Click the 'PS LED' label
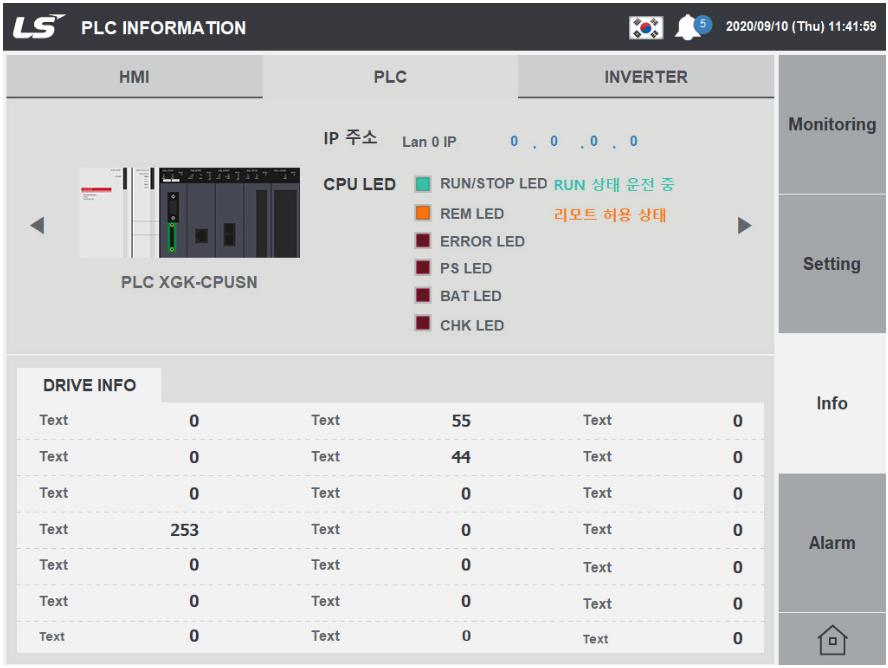 [466, 268]
